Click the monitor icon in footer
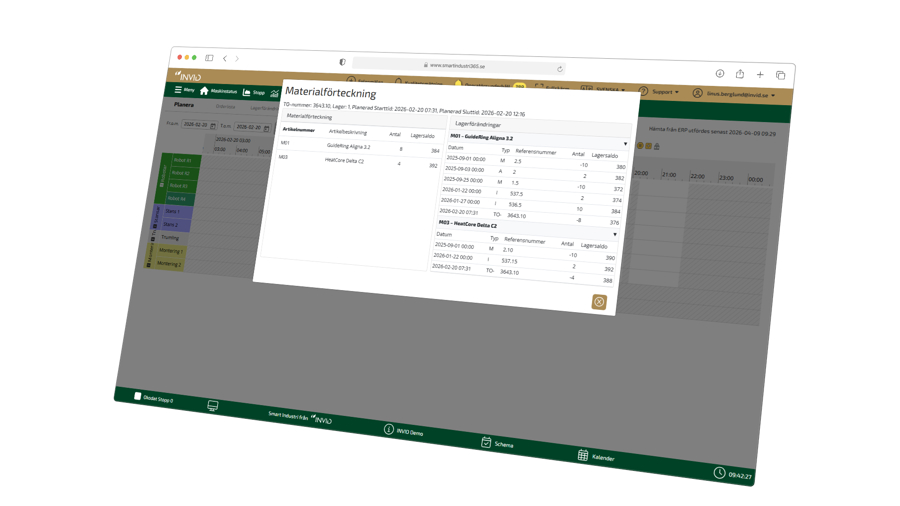 pyautogui.click(x=213, y=406)
